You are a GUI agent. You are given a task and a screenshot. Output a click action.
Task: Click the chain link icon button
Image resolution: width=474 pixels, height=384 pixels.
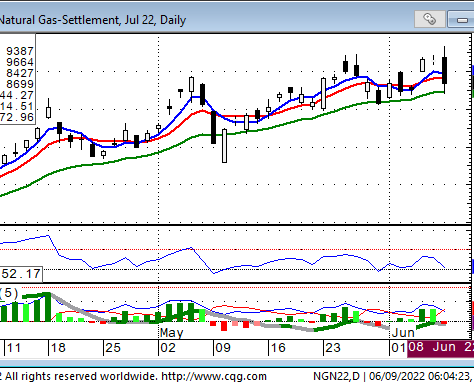(x=430, y=19)
